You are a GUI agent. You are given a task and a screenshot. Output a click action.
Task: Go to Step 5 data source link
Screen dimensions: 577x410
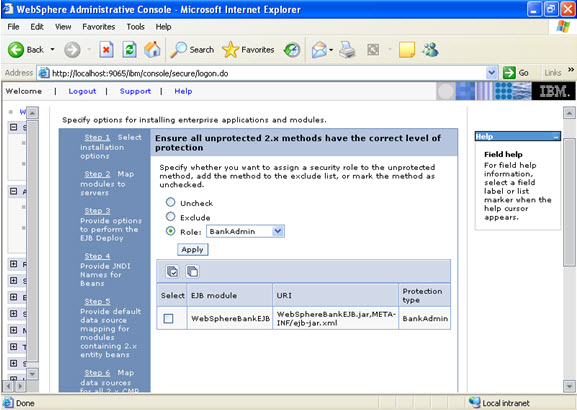tap(97, 301)
